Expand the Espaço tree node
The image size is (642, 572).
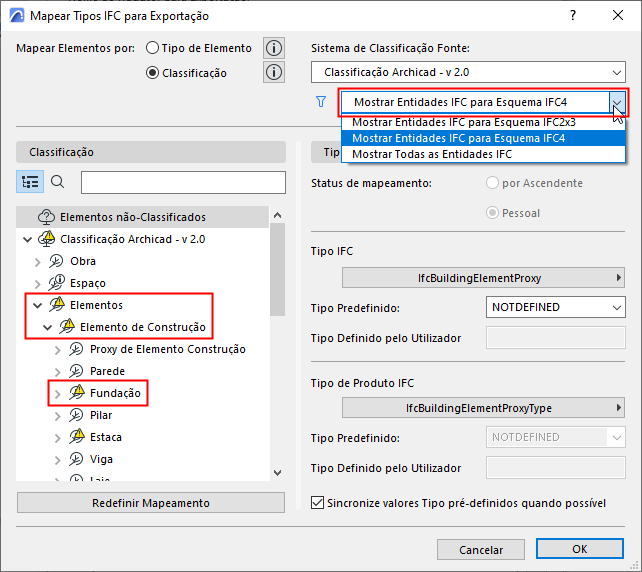(38, 283)
